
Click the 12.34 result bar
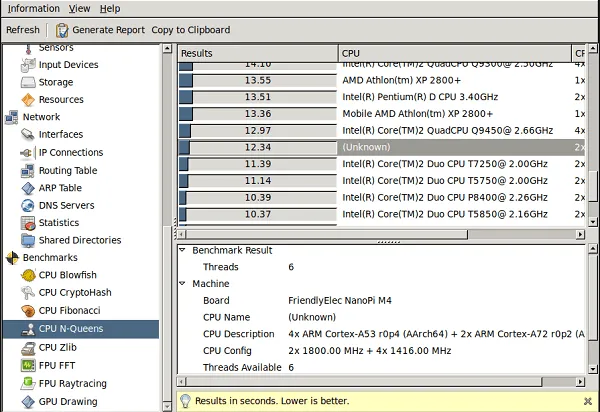tap(258, 148)
